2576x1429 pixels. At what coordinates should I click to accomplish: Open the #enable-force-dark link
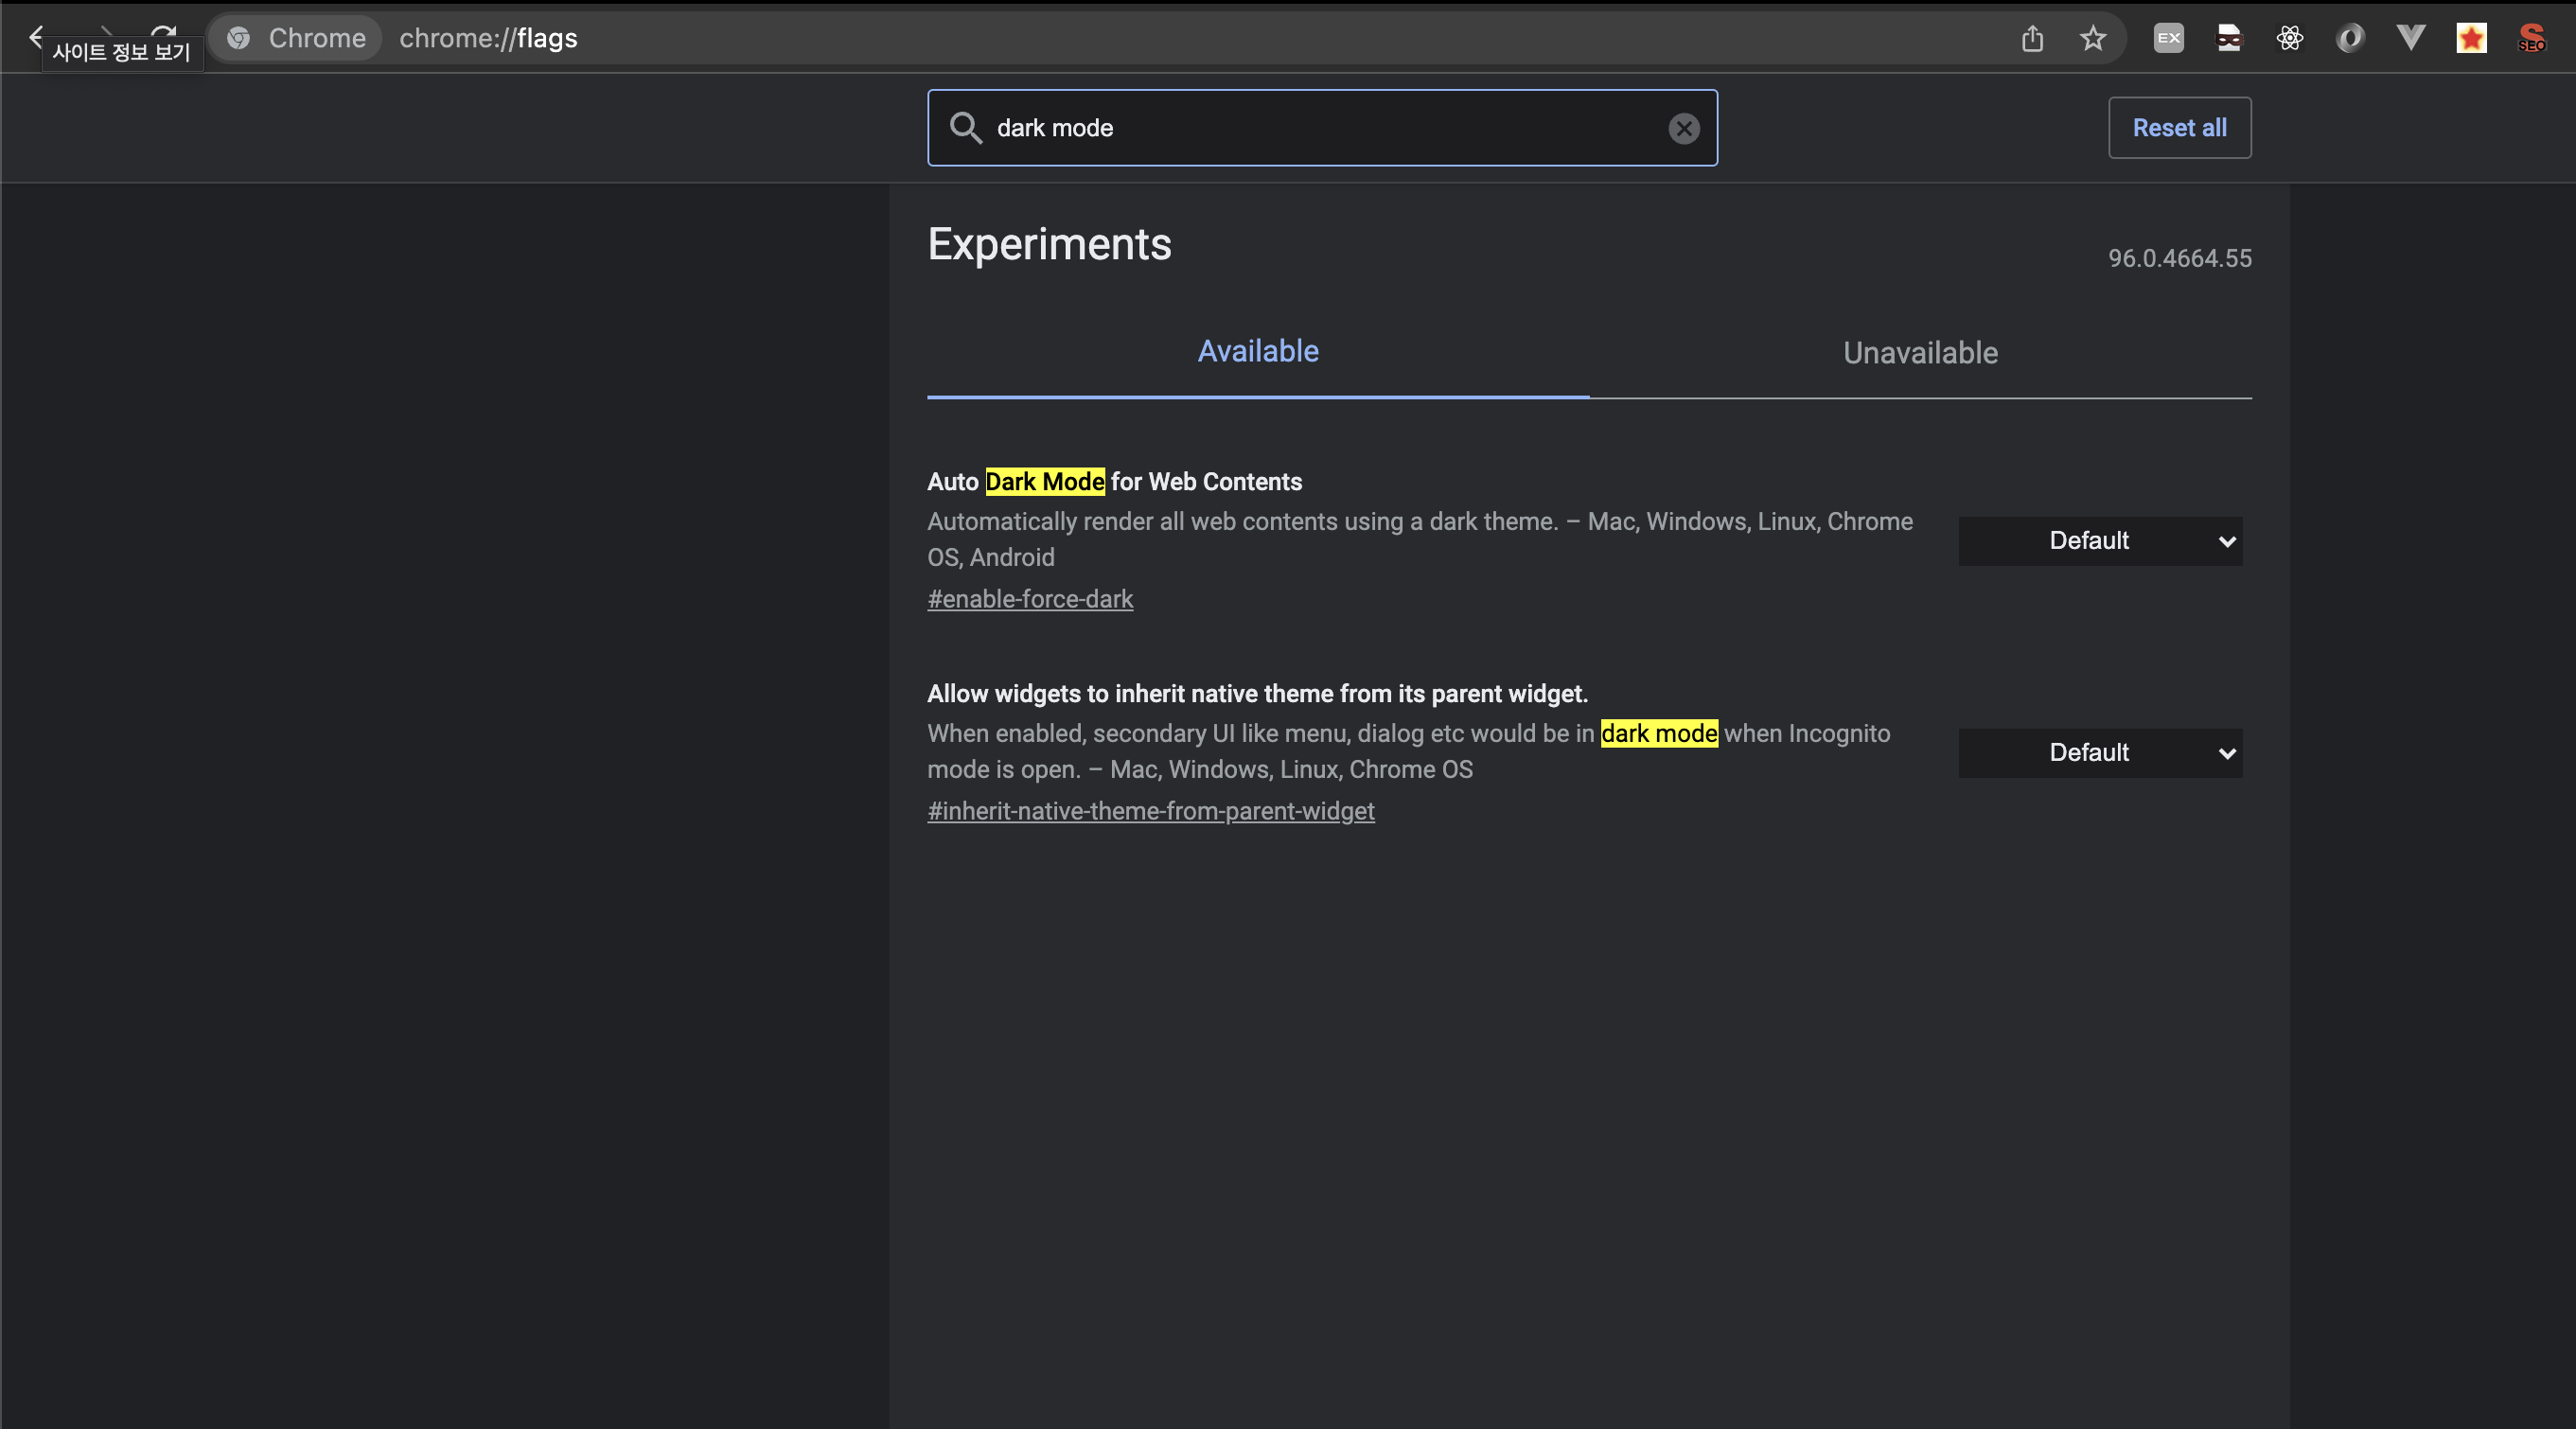(1029, 599)
